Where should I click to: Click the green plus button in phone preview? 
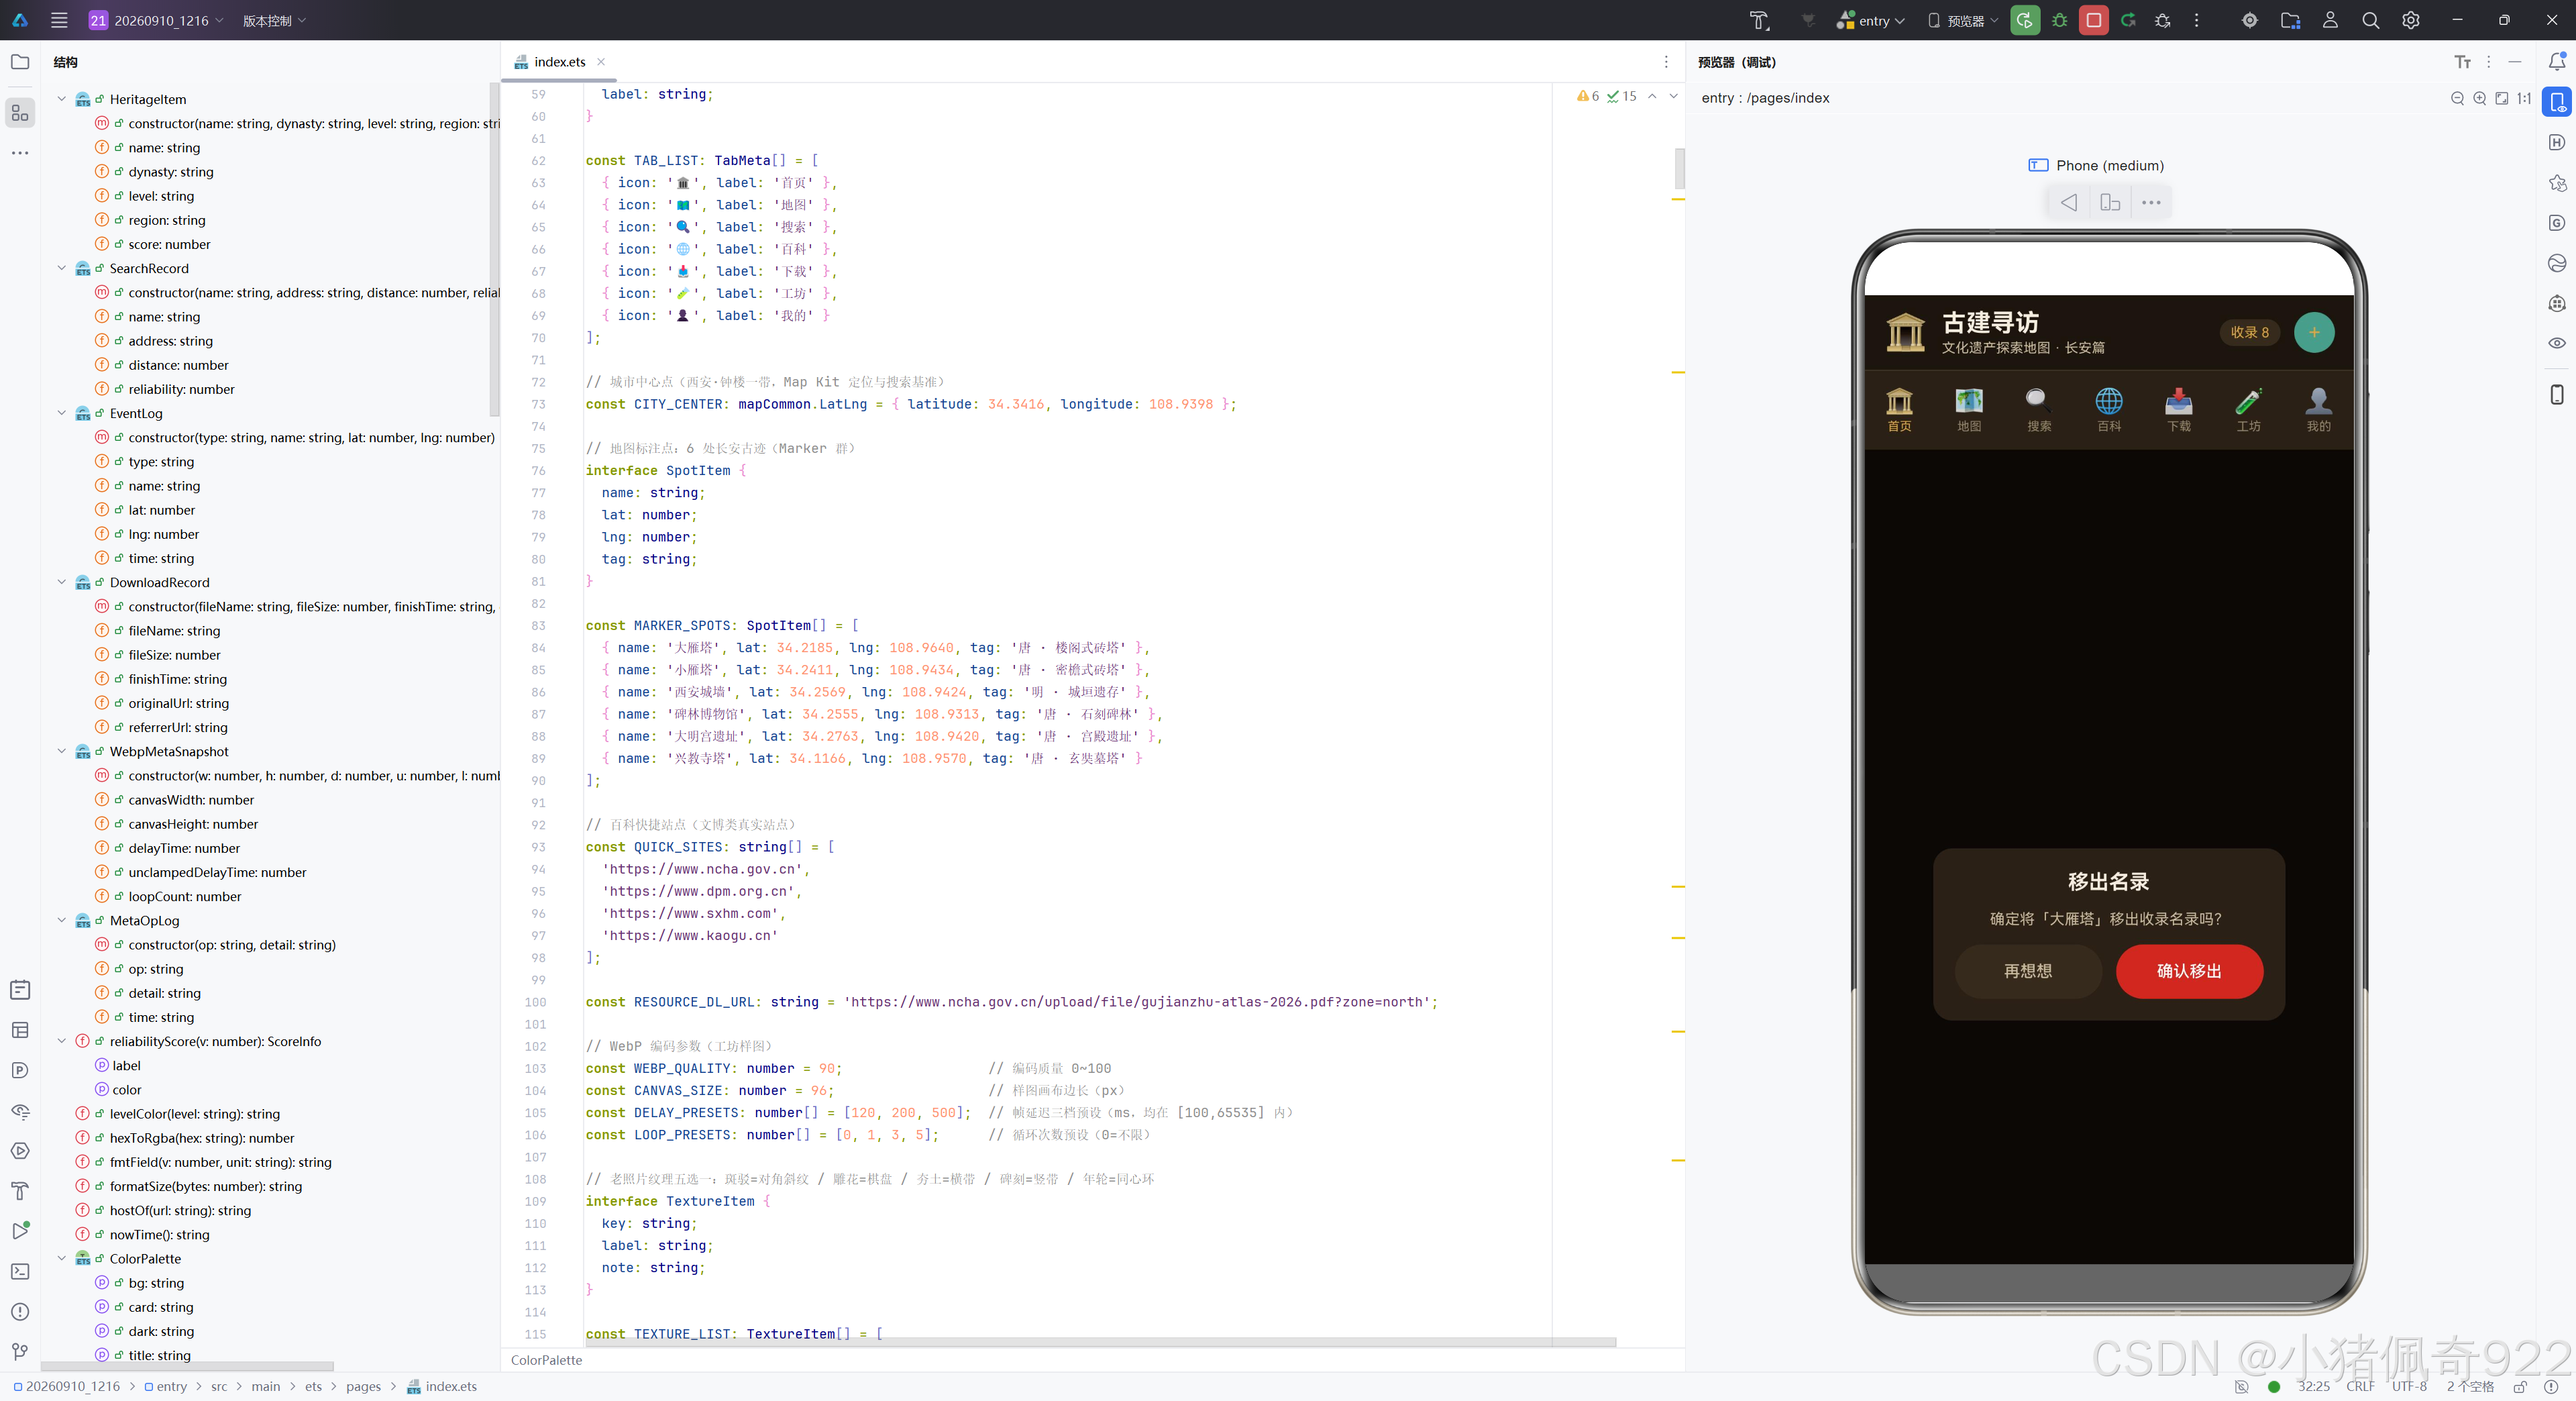click(2314, 333)
